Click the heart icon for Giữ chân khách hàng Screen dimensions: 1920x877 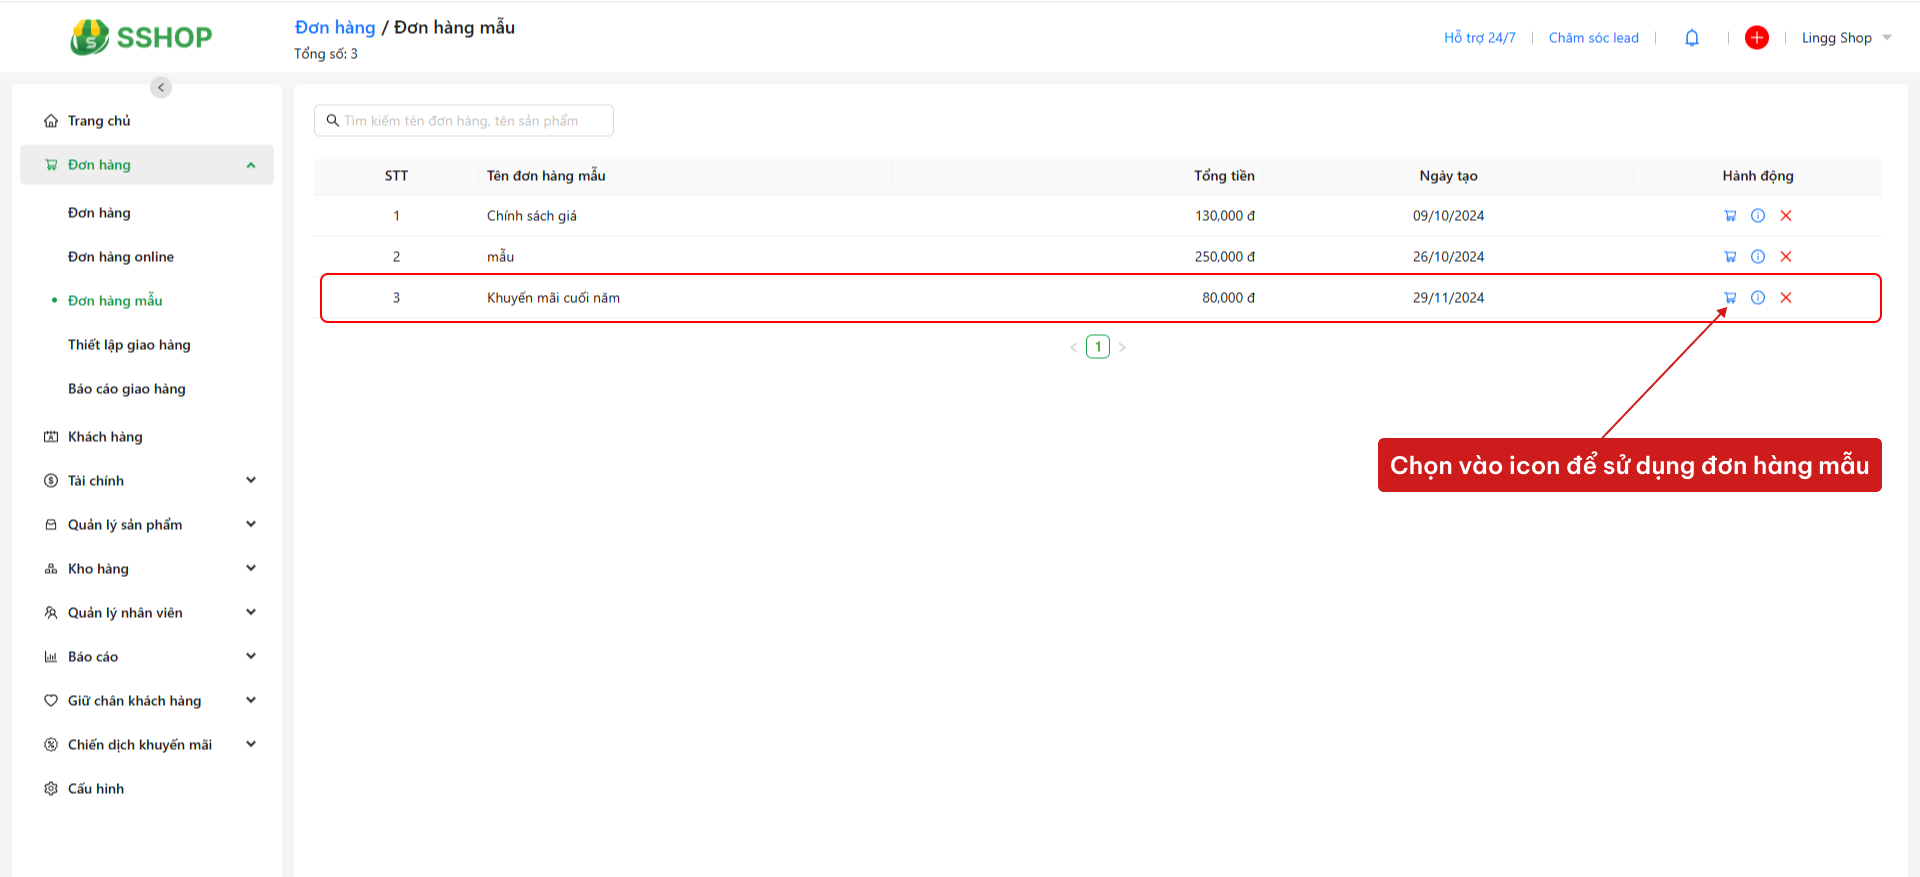51,701
